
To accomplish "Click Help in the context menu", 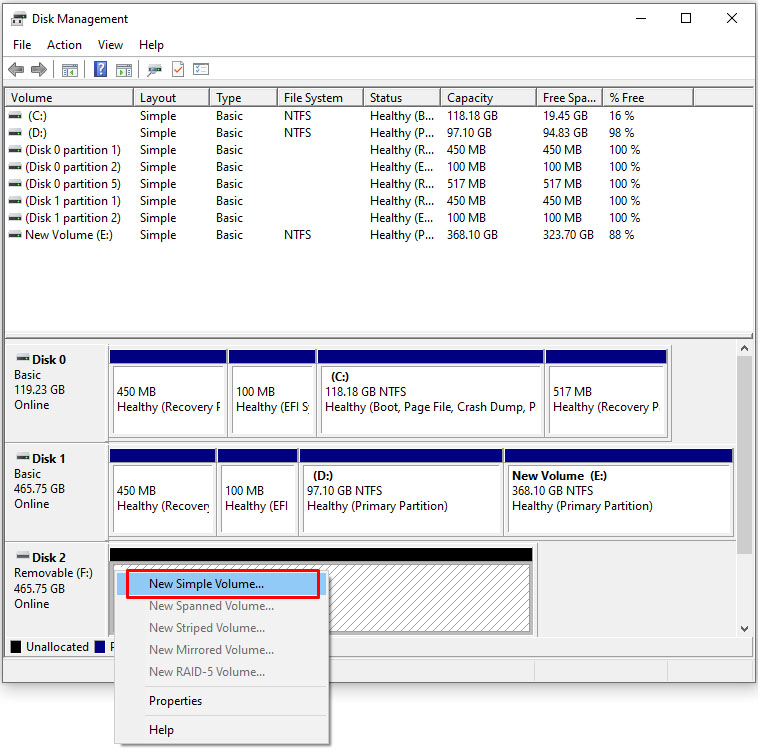I will pos(161,730).
